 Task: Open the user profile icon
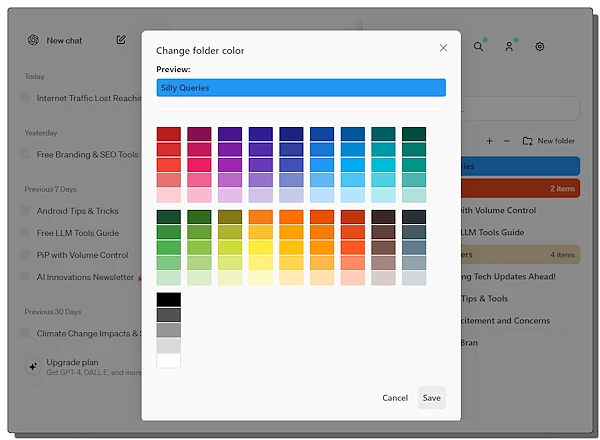coord(509,47)
